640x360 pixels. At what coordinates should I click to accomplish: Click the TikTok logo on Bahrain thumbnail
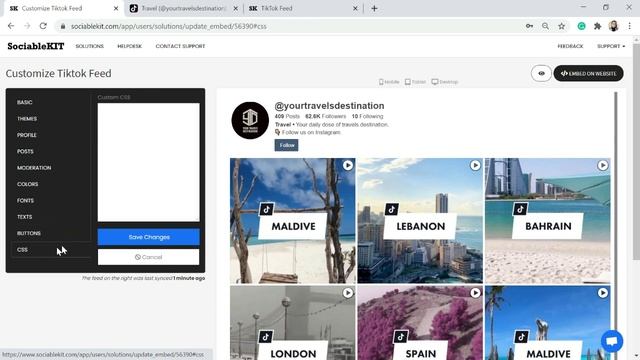click(x=520, y=209)
